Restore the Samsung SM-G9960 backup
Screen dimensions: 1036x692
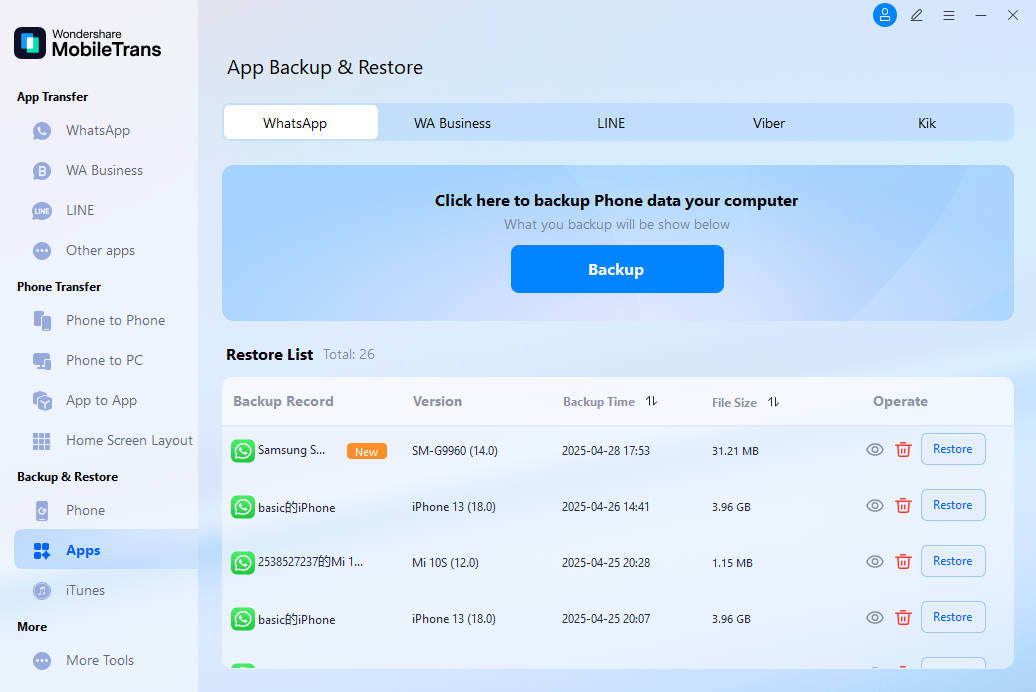point(952,449)
